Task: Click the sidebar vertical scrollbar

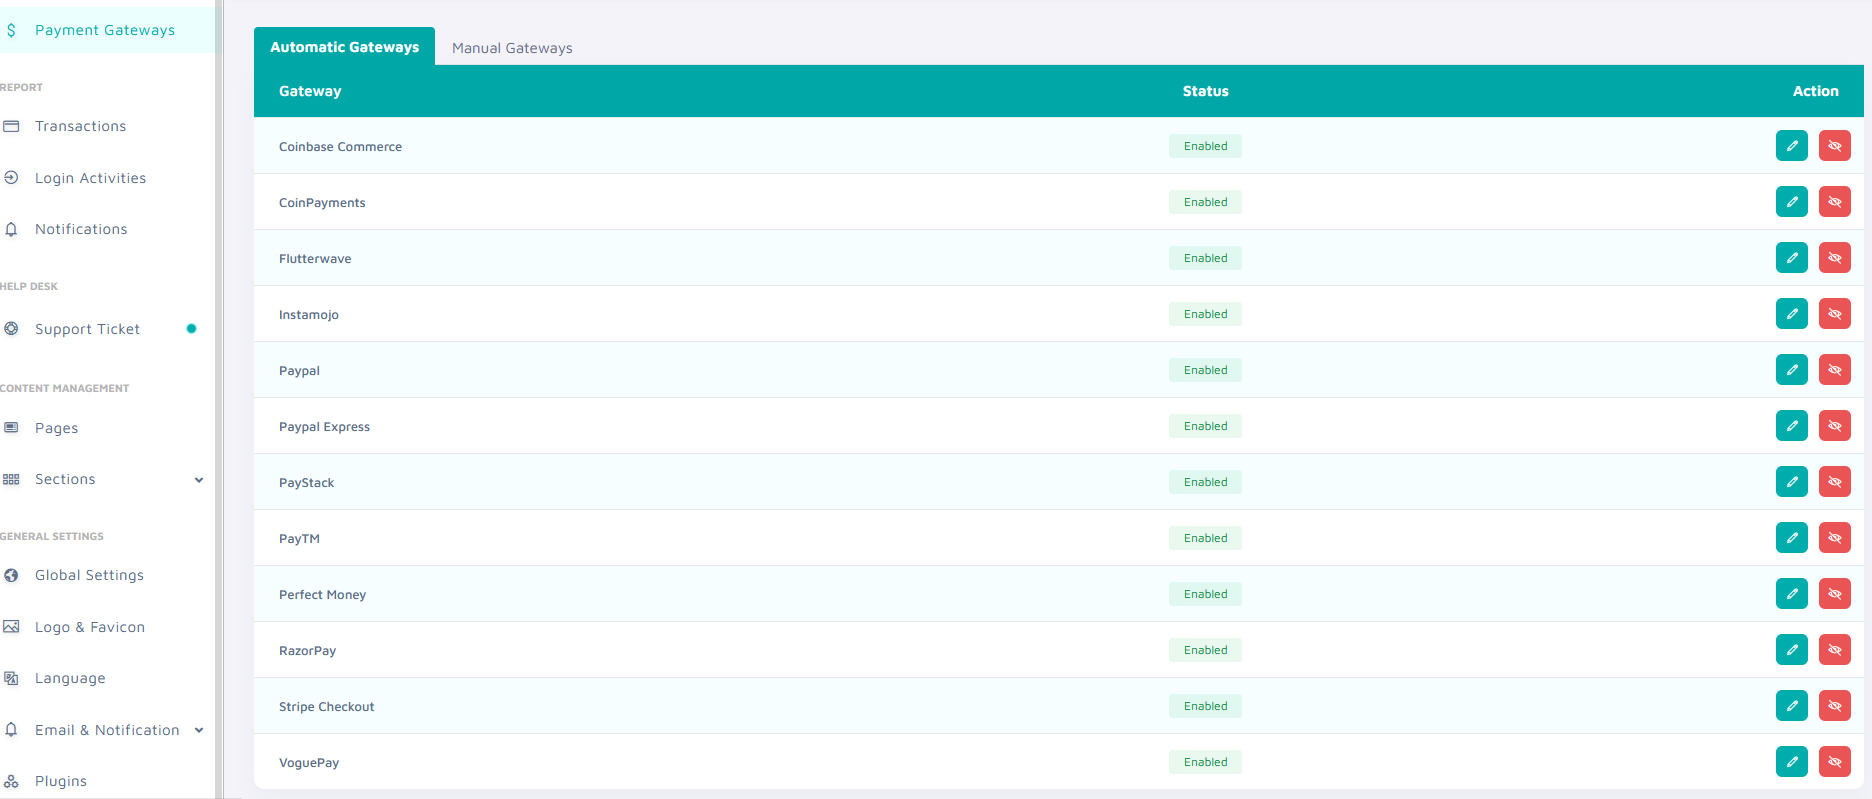Action: (x=219, y=400)
